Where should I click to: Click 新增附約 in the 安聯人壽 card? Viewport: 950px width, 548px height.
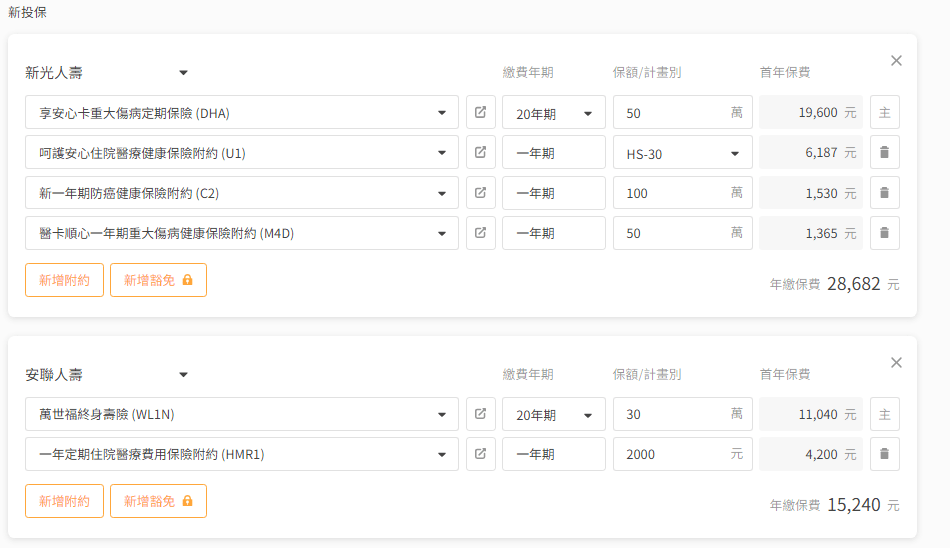64,501
